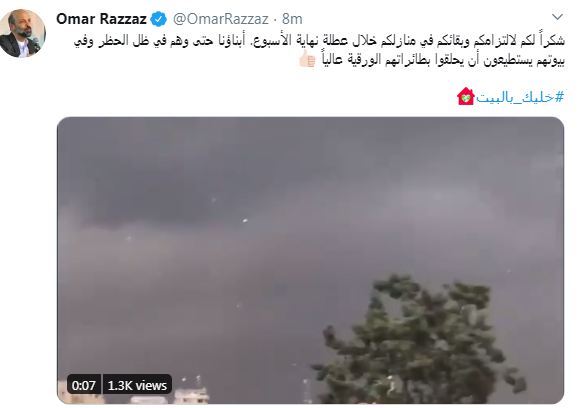This screenshot has width=578, height=408.
Task: Click the blue verified badge icon
Action: (x=159, y=19)
